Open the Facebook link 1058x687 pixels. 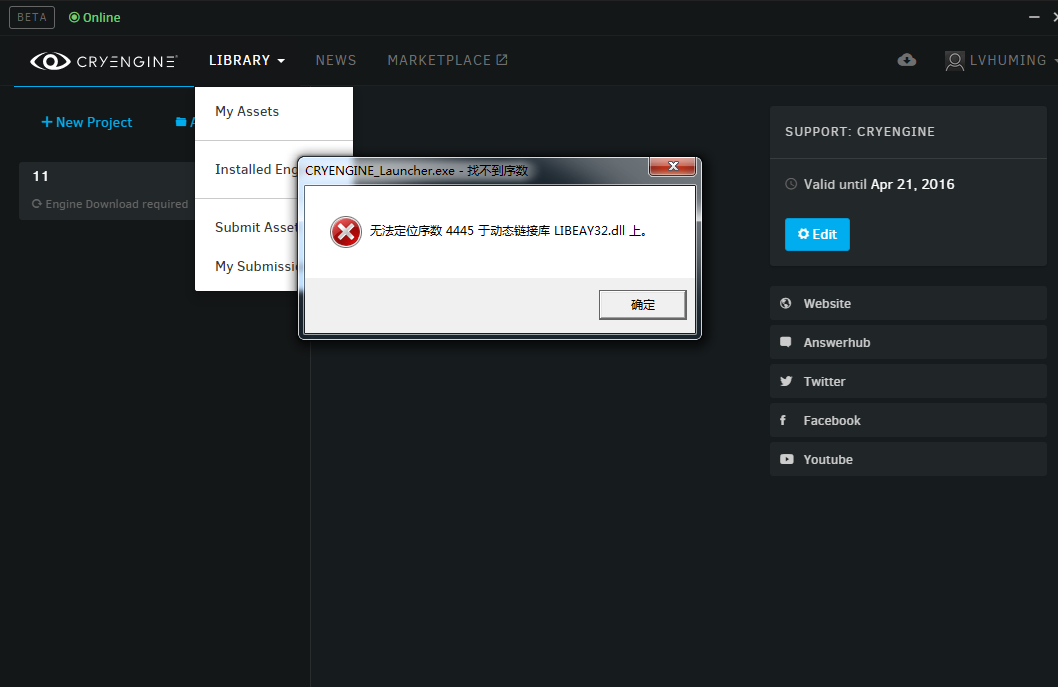(x=908, y=420)
